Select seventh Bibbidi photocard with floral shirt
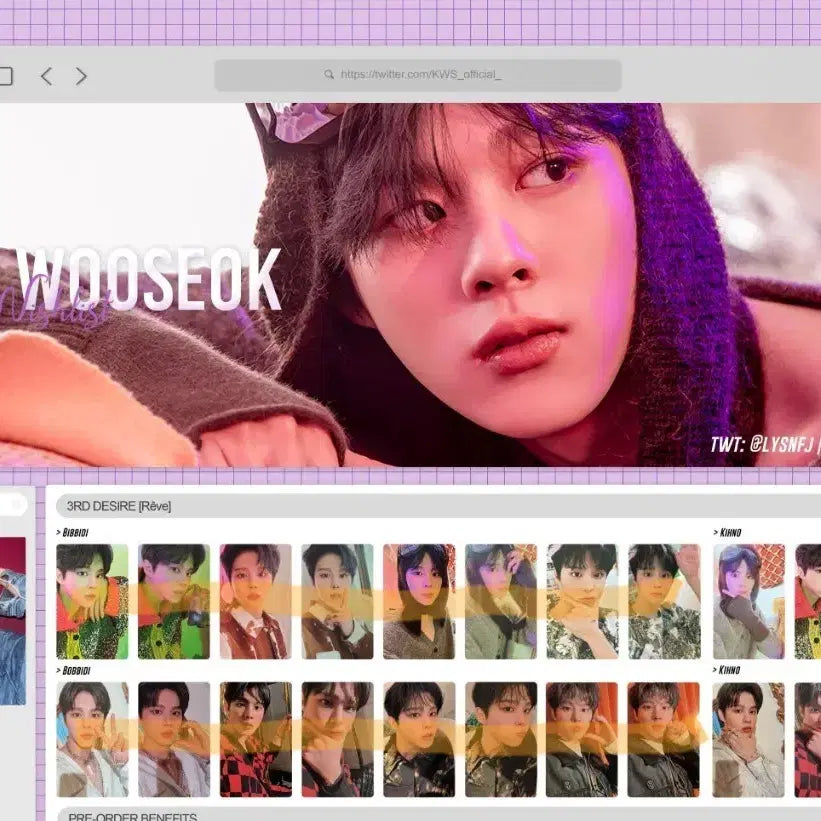Viewport: 821px width, 821px height. pyautogui.click(x=582, y=602)
